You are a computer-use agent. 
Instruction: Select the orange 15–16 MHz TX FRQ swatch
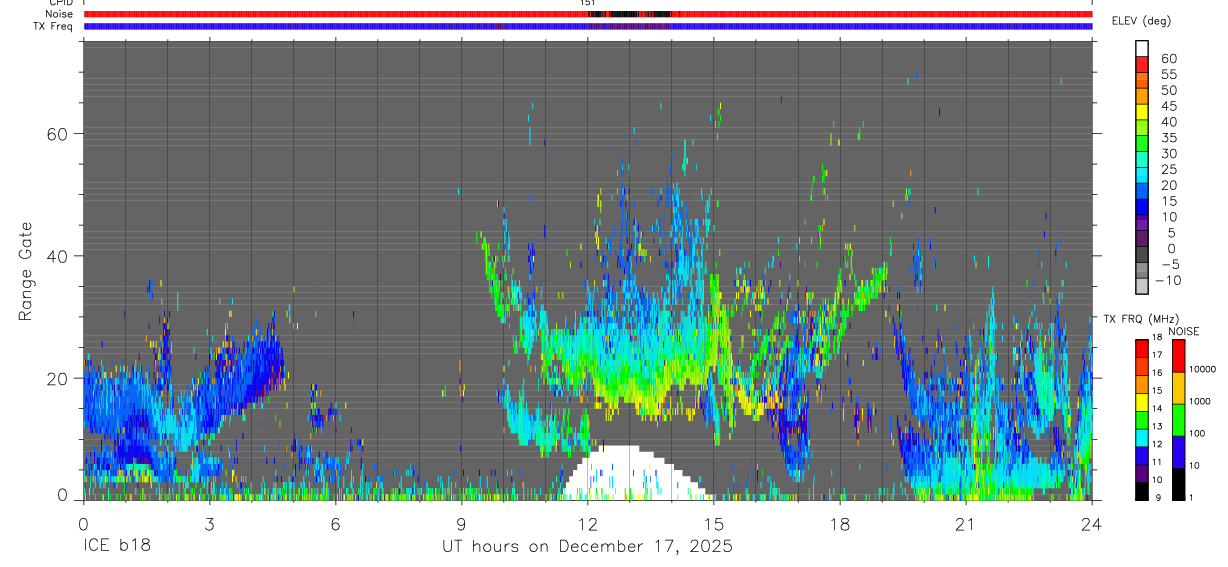click(1142, 384)
